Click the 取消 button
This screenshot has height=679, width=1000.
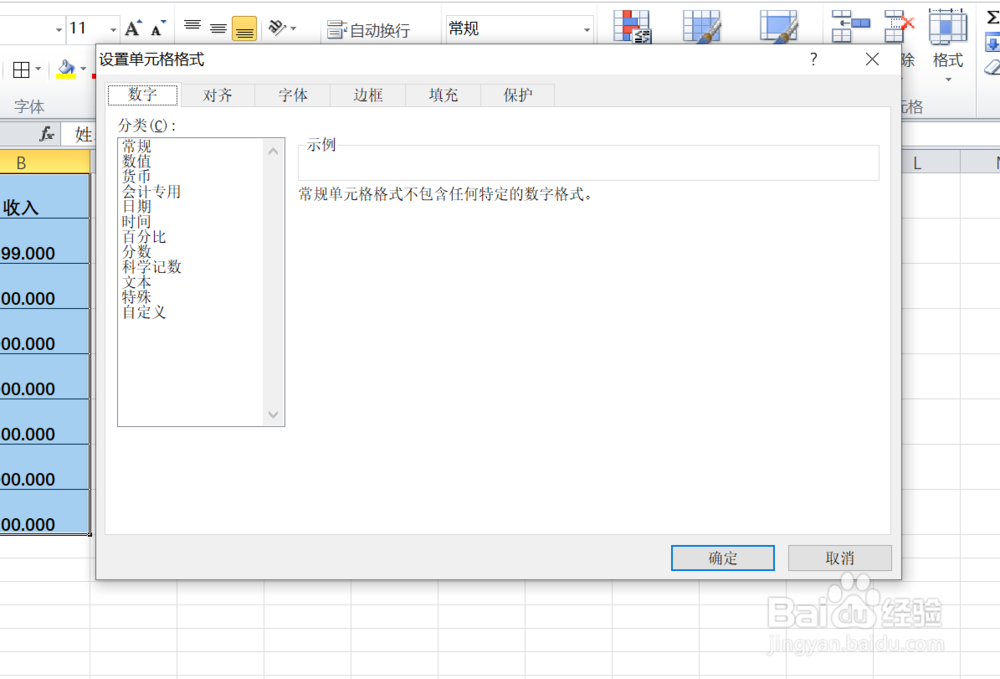[x=839, y=558]
